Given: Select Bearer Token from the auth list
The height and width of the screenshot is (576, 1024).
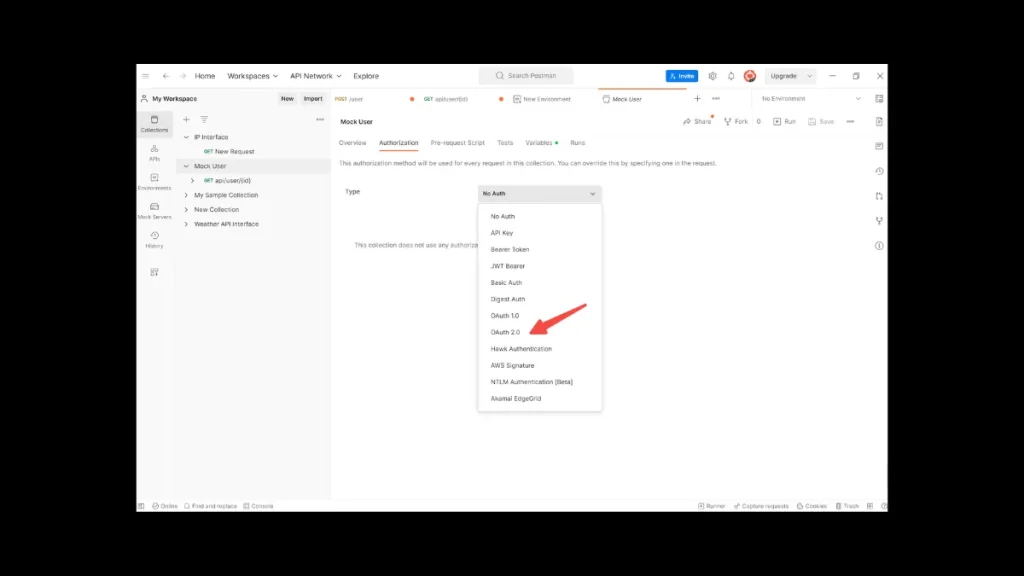Looking at the screenshot, I should [x=511, y=249].
